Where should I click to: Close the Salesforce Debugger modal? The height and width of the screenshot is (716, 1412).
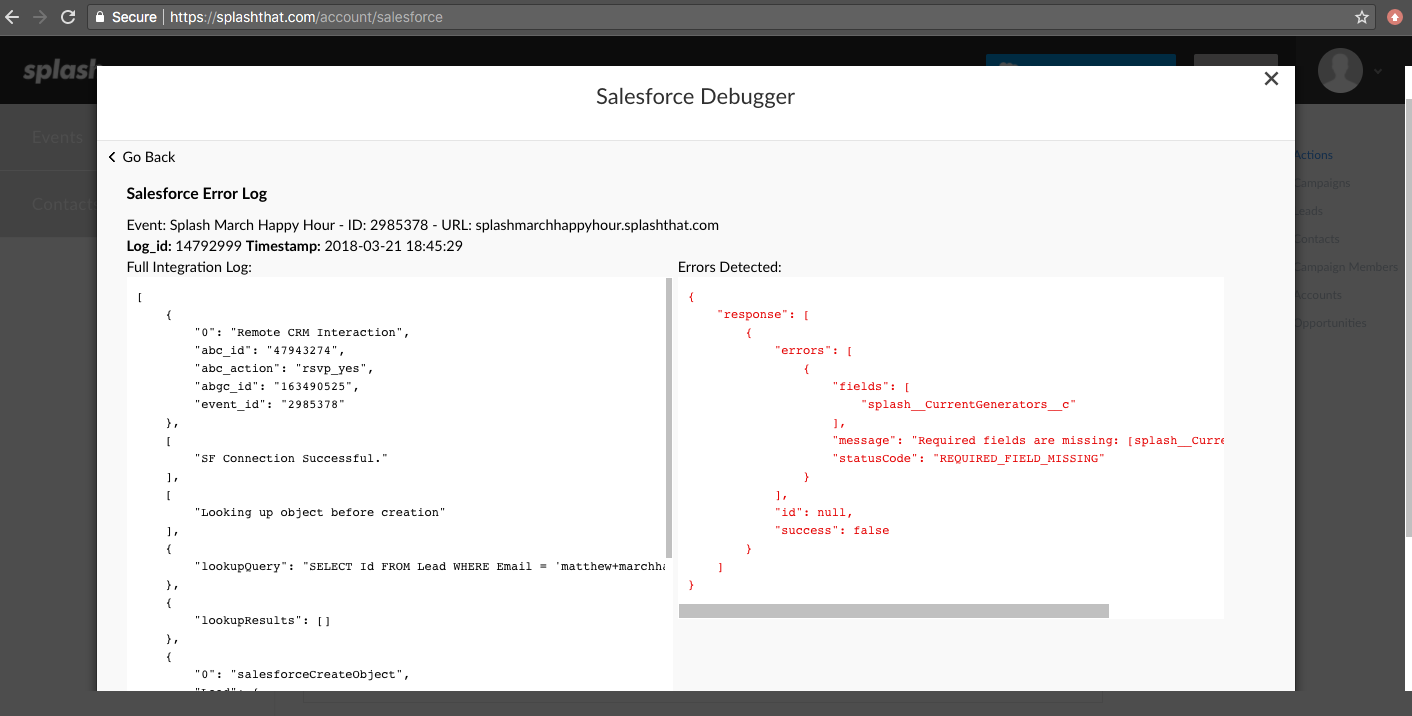1271,79
